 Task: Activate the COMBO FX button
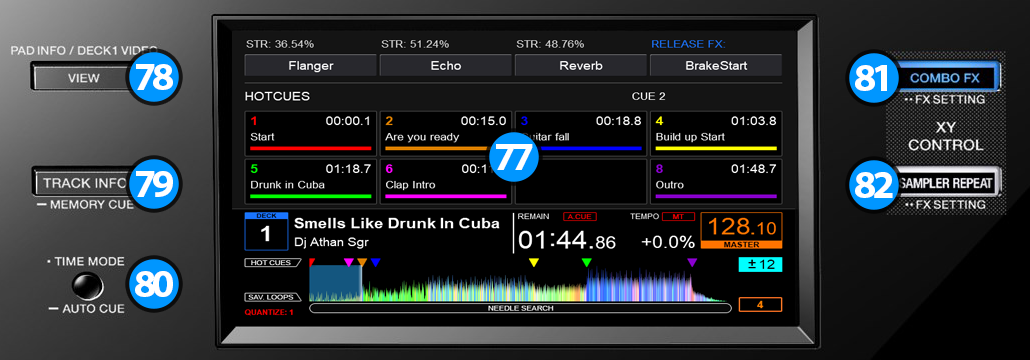(945, 78)
